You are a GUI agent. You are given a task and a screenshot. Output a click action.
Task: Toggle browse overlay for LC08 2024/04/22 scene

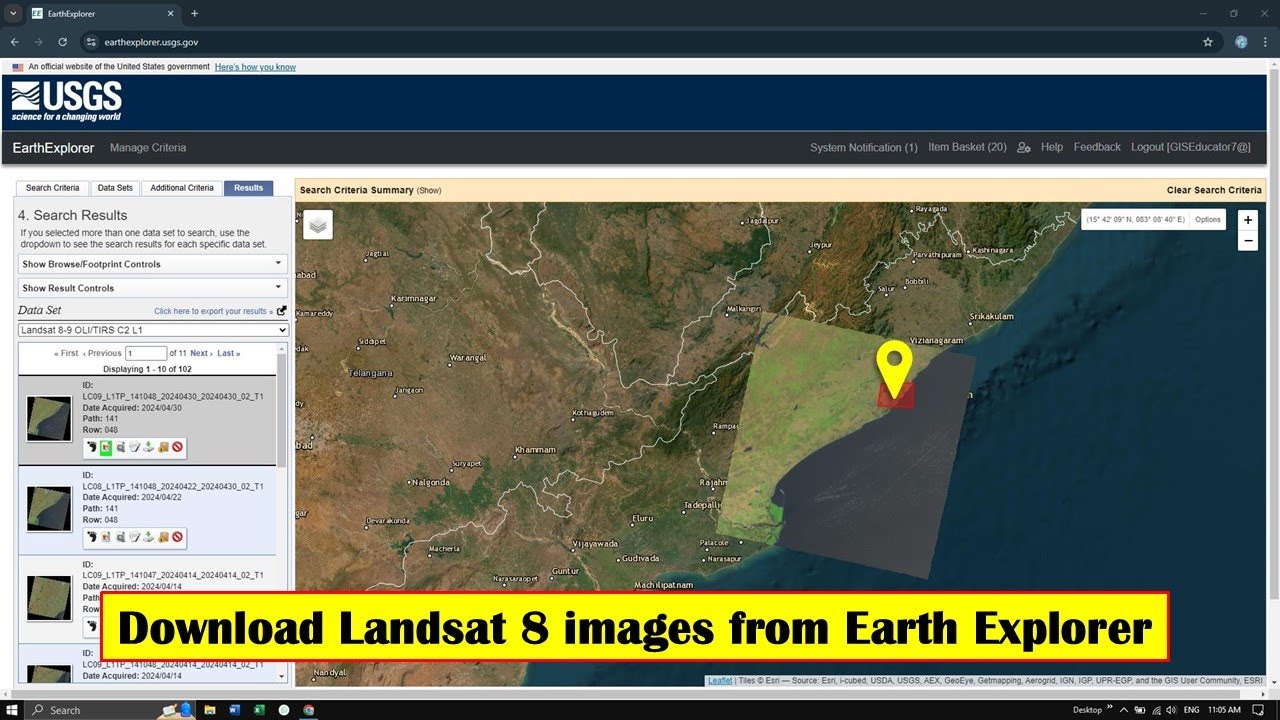click(106, 537)
